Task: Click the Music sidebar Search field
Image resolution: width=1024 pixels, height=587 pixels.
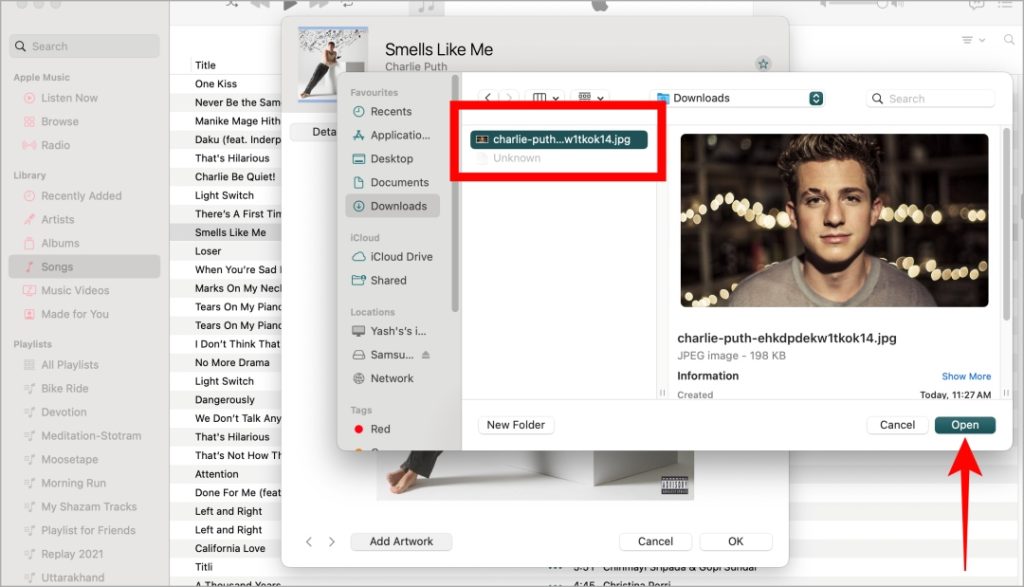Action: tap(84, 46)
